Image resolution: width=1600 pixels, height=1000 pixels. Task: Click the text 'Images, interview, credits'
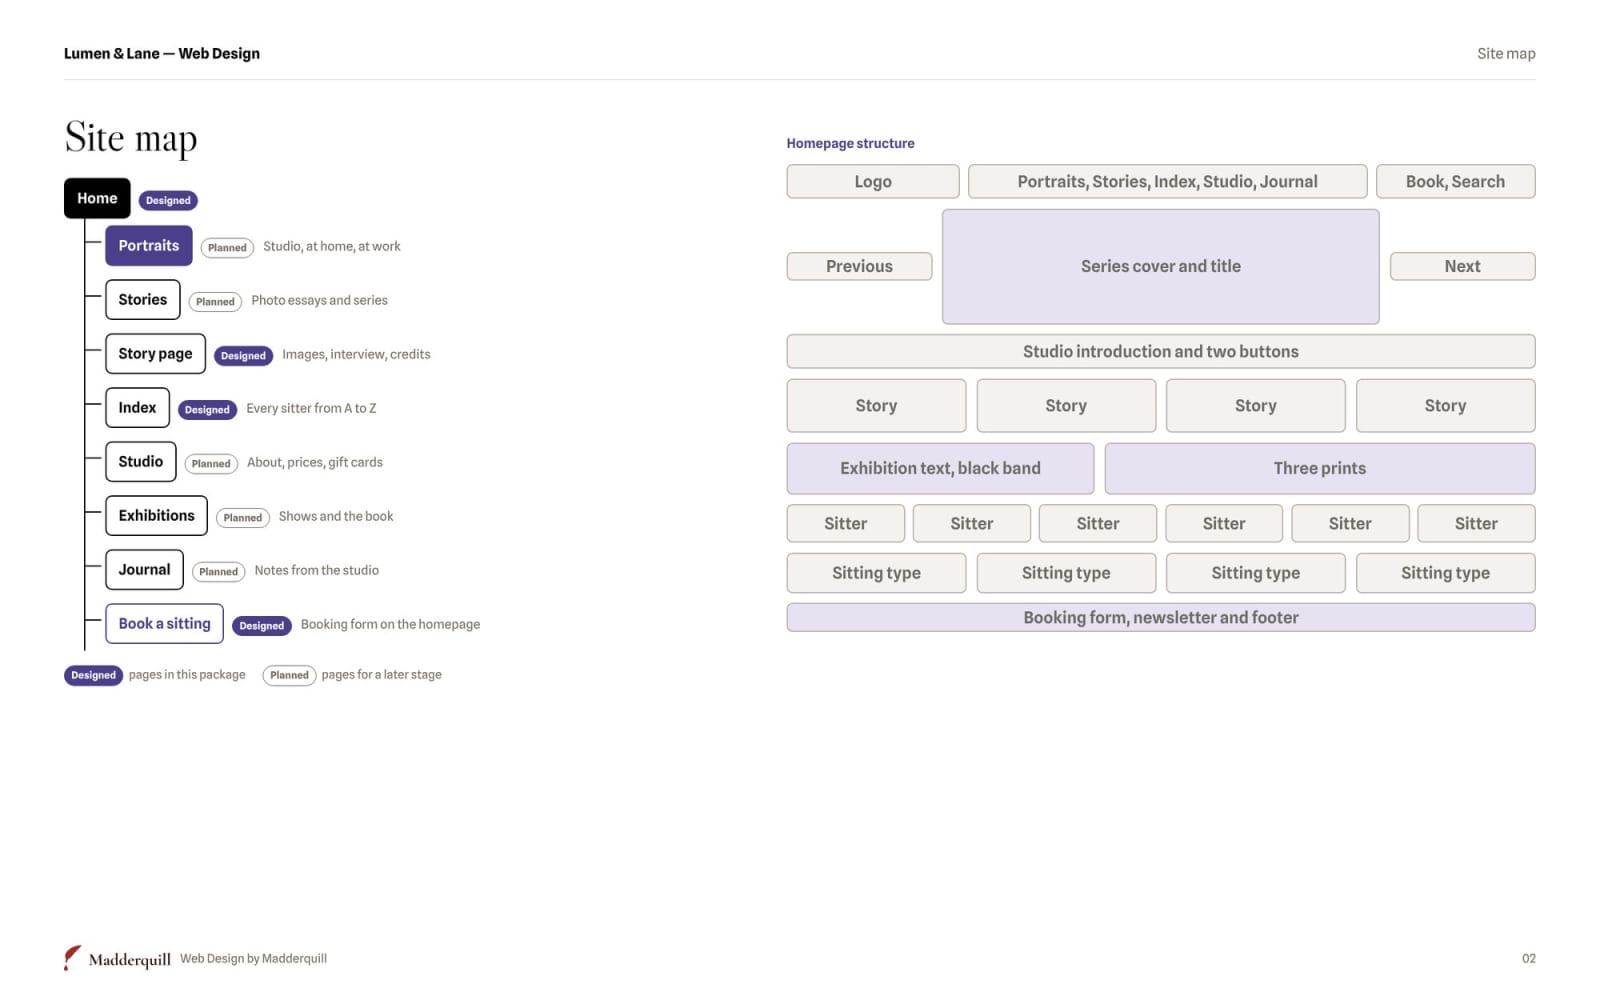pos(356,355)
